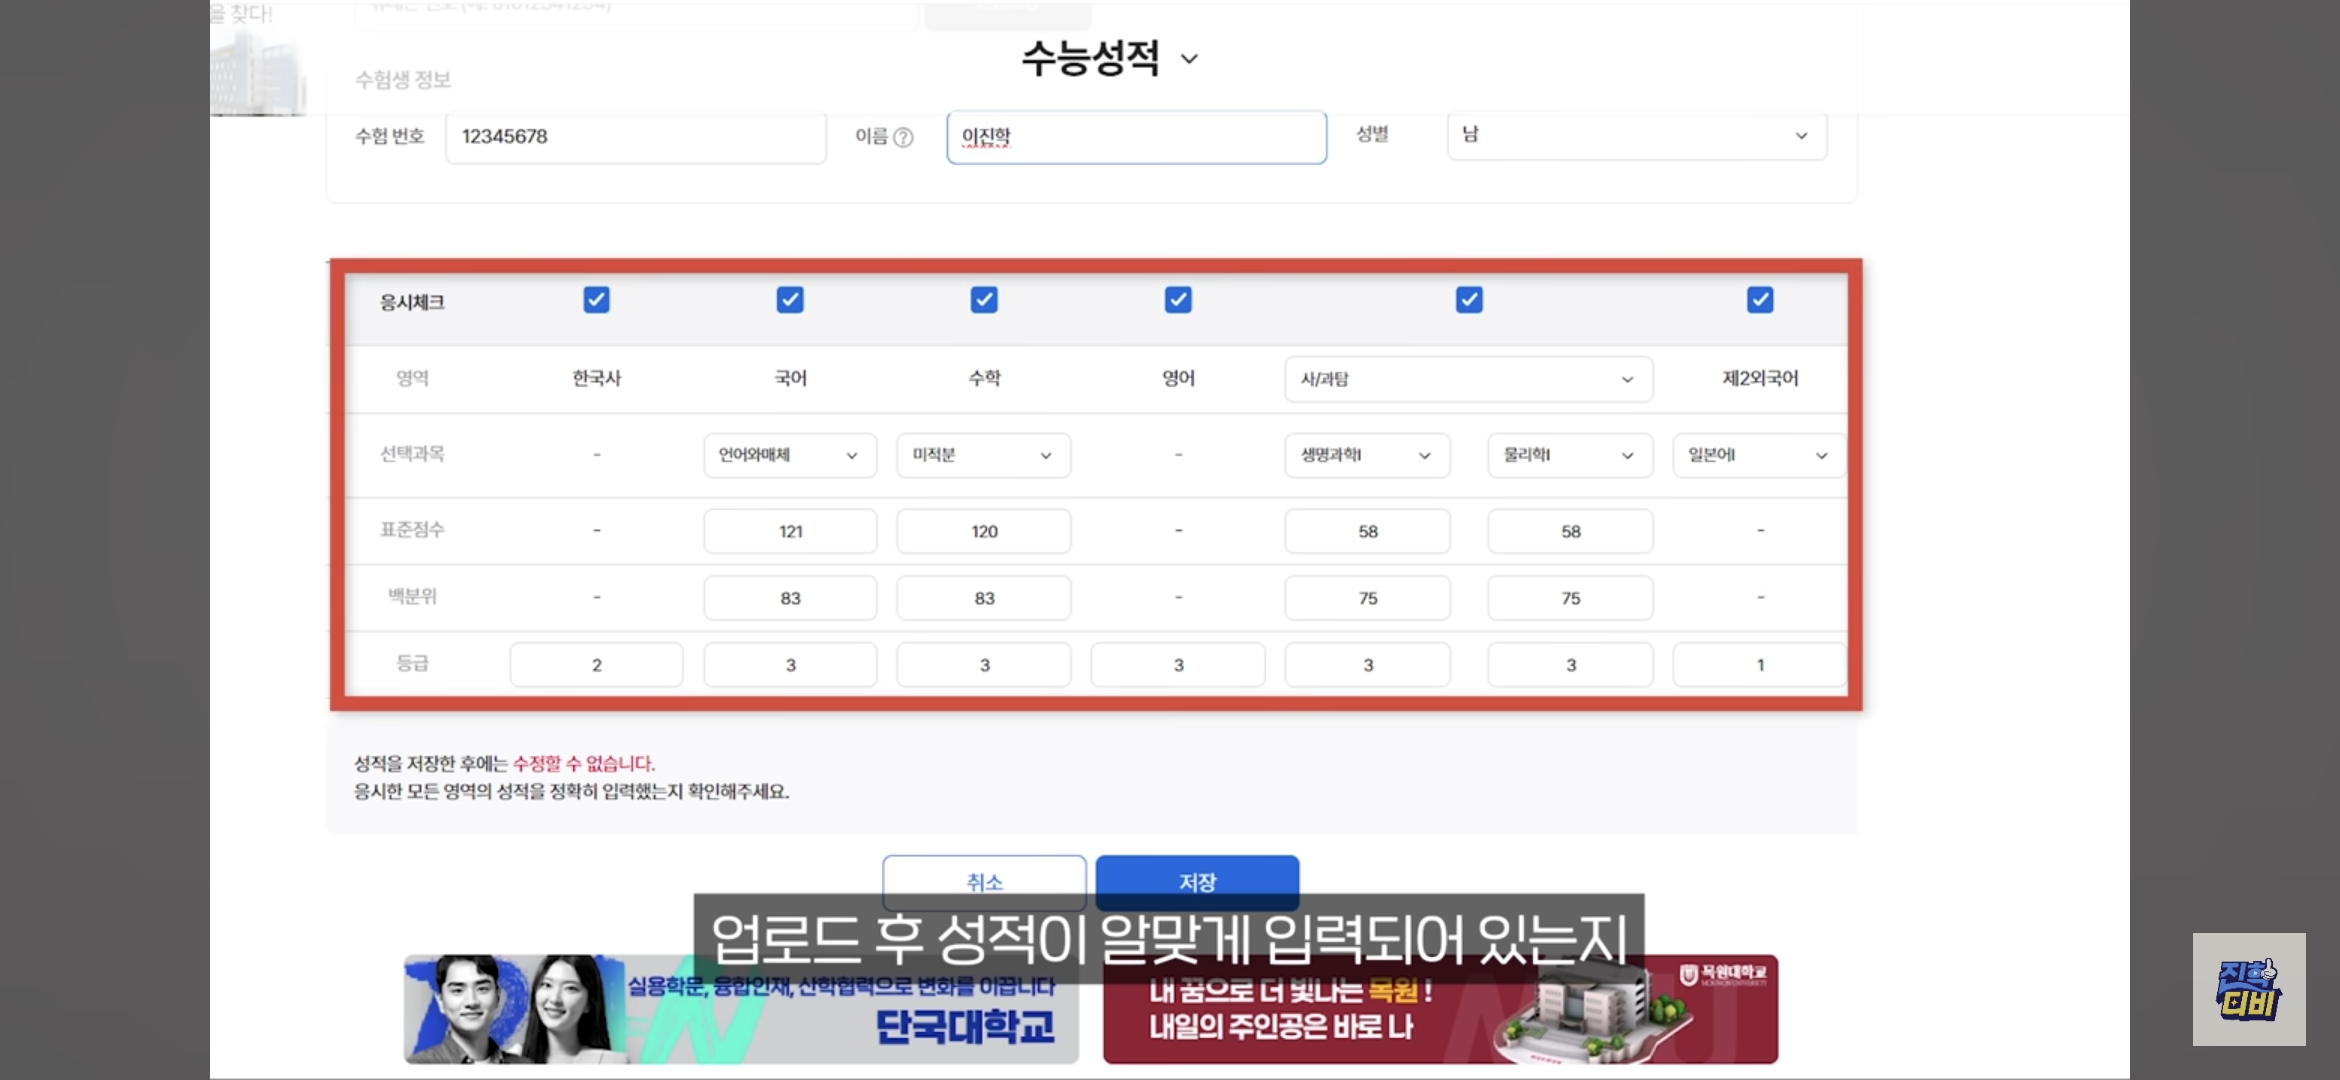
Task: Open the 언어와매체 subject dropdown
Action: [x=790, y=455]
